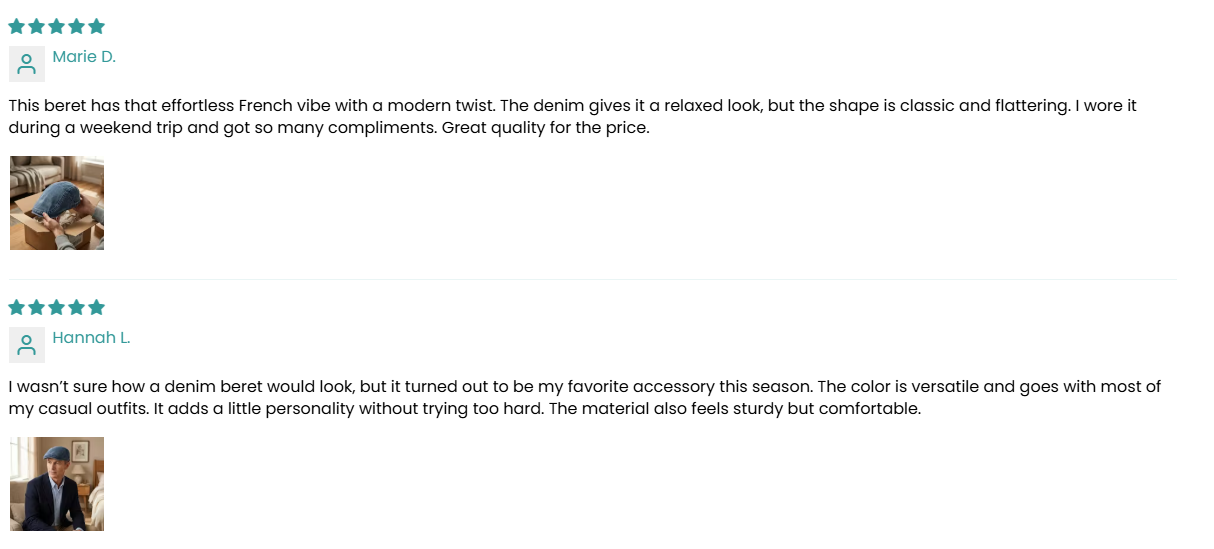Open the Hannah L. reviewer name link

[x=91, y=338]
